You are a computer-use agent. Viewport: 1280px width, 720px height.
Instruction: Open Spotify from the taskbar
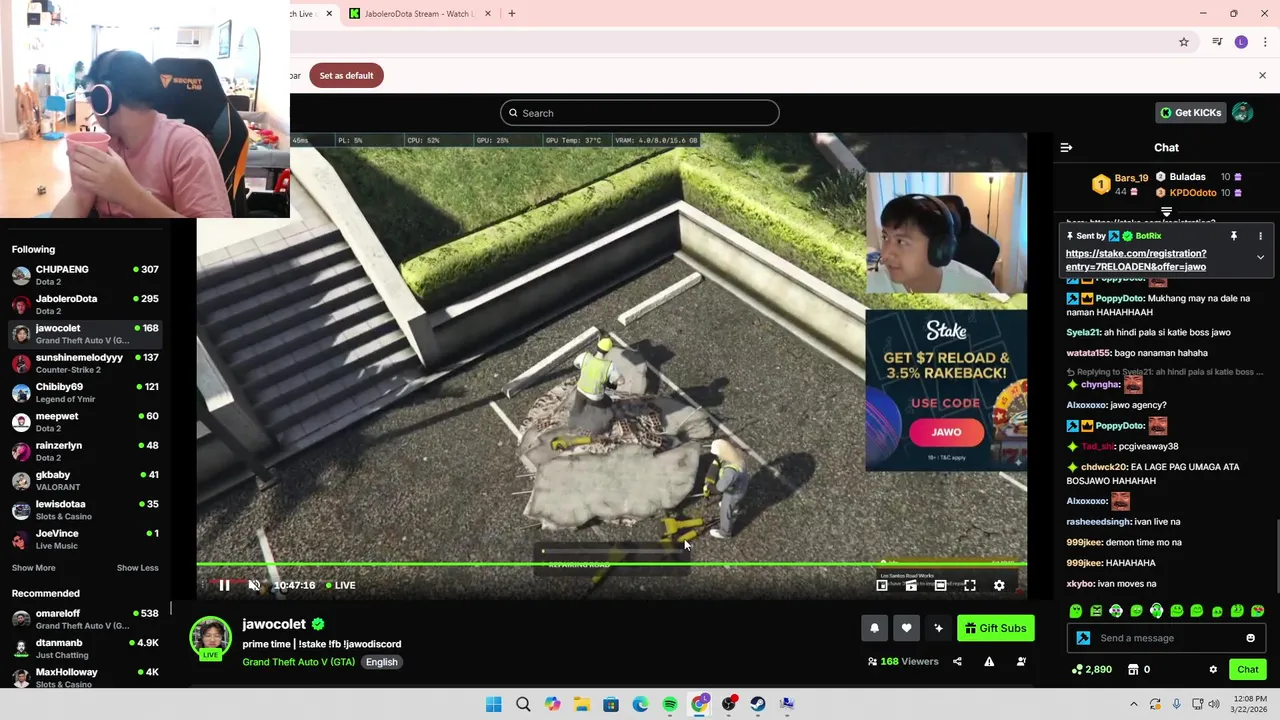pyautogui.click(x=670, y=704)
